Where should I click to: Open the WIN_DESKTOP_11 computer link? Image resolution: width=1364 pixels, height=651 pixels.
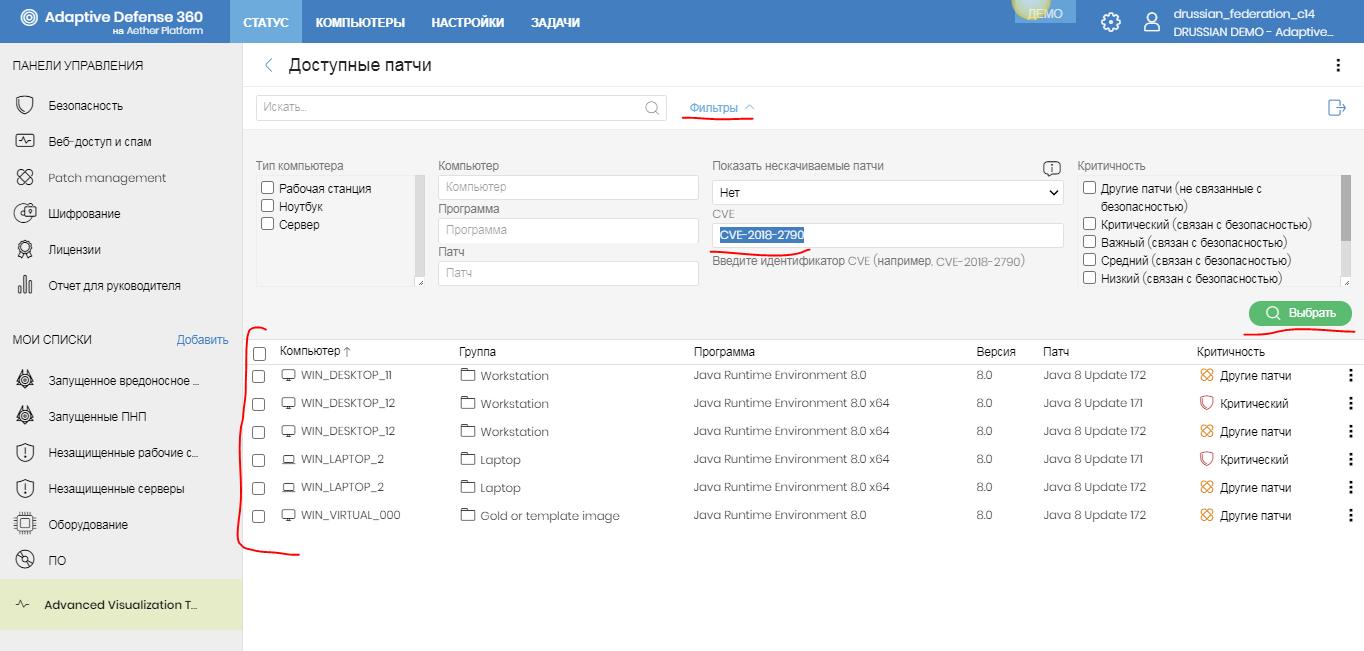tap(346, 376)
